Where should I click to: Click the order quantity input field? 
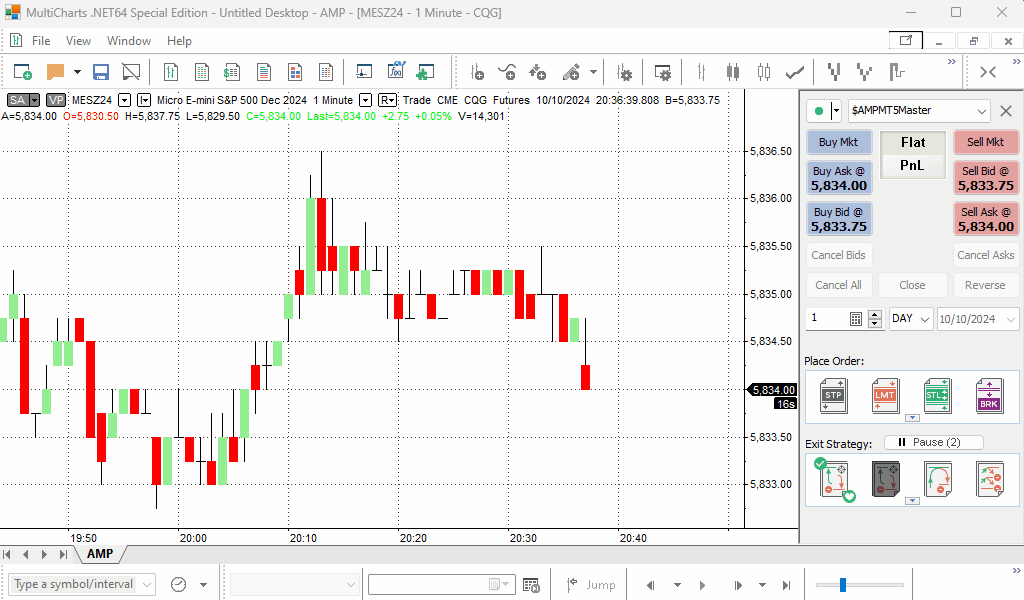tap(827, 319)
